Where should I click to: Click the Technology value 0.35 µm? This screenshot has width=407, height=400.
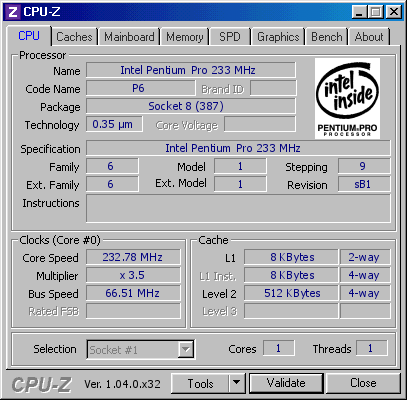114,124
